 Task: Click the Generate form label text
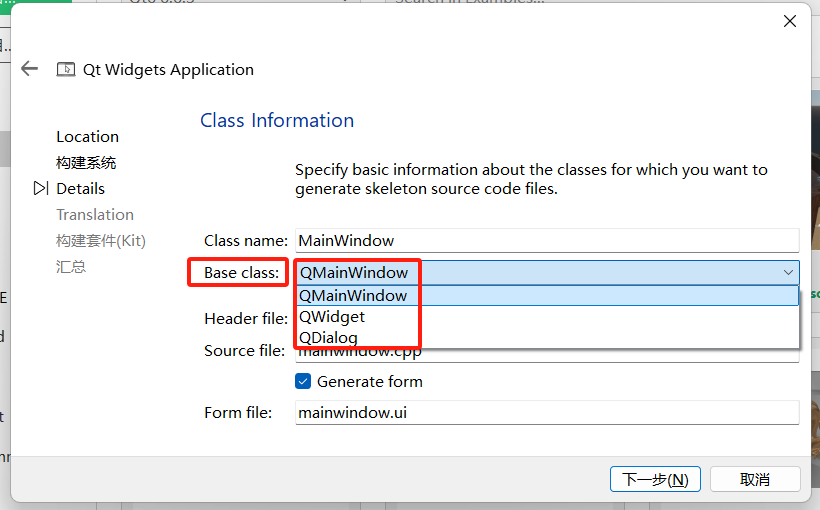click(x=370, y=381)
